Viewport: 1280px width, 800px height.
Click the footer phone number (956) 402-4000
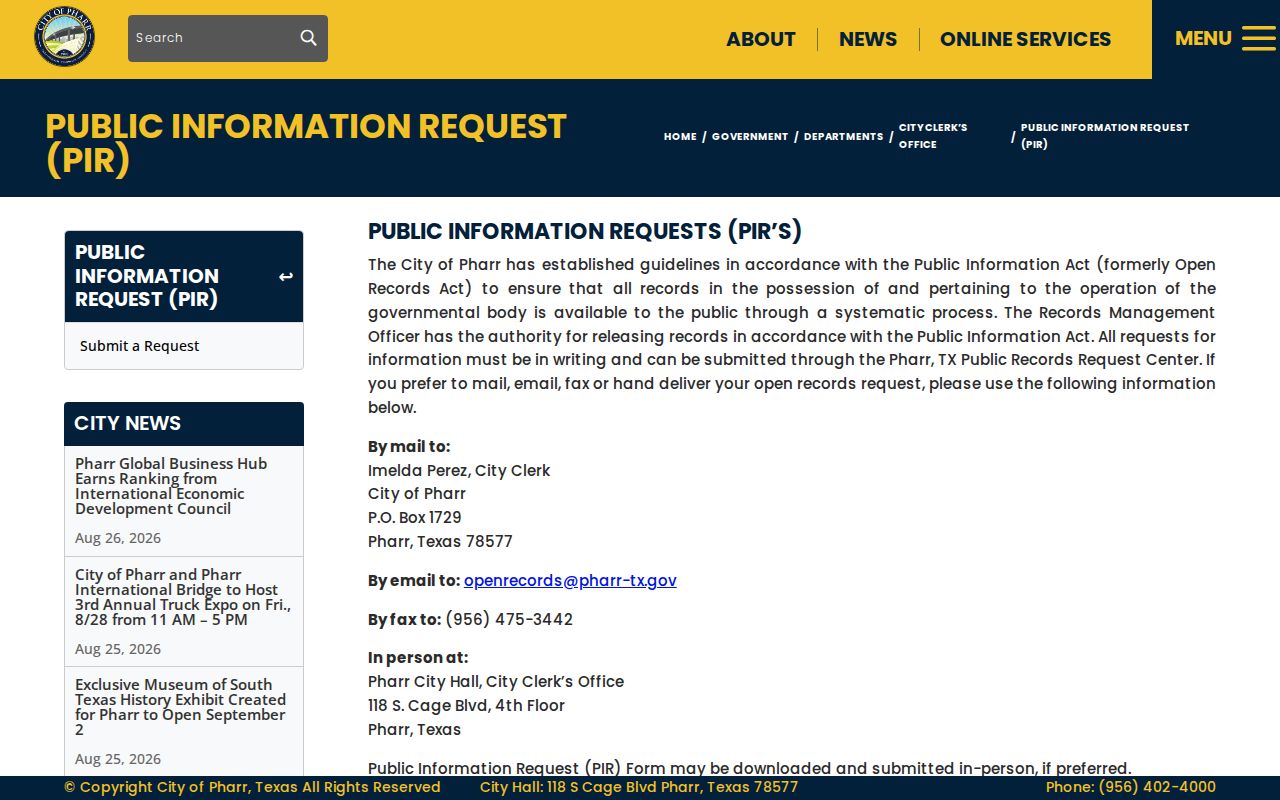(x=1131, y=787)
